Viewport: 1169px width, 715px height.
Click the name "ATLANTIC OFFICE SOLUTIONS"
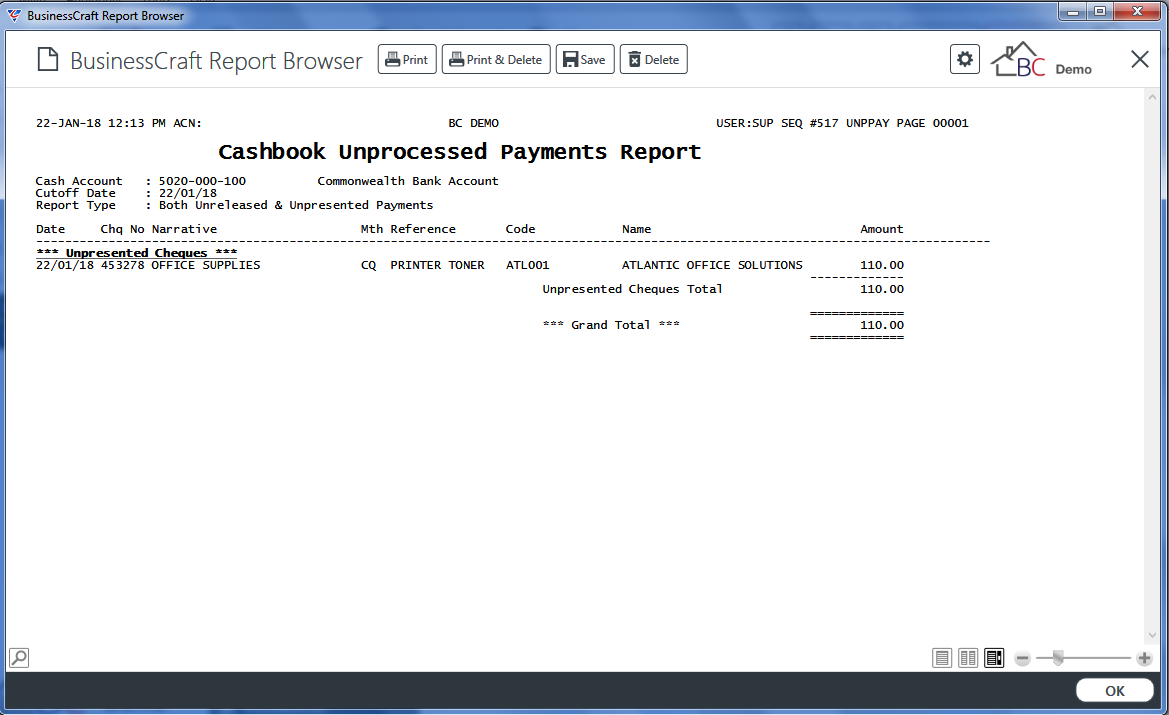pyautogui.click(x=712, y=265)
